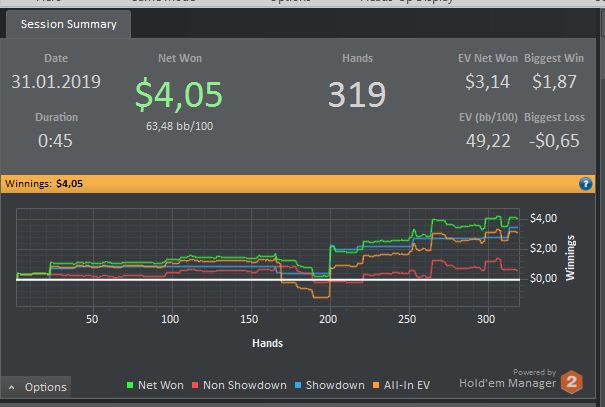Click the 50 x-axis tick label
The height and width of the screenshot is (407, 605).
92,319
